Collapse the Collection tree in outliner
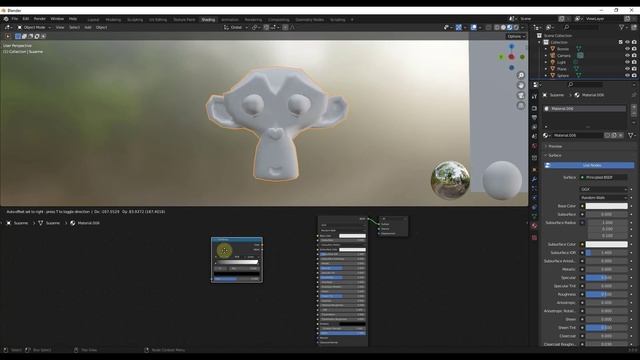This screenshot has height=360, width=640. 540,42
